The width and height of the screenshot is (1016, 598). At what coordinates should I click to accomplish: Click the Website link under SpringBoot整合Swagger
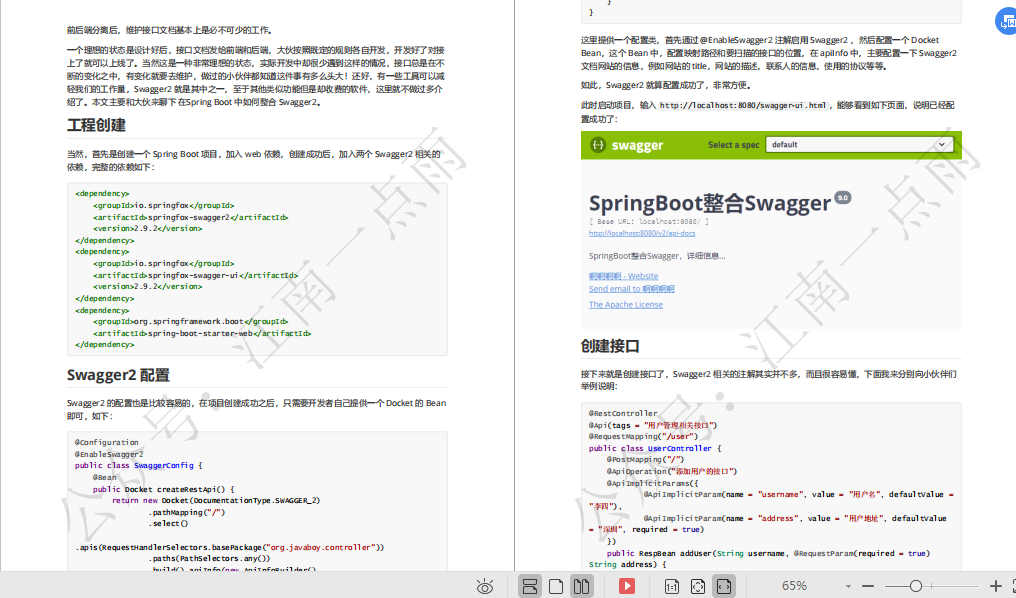click(623, 276)
